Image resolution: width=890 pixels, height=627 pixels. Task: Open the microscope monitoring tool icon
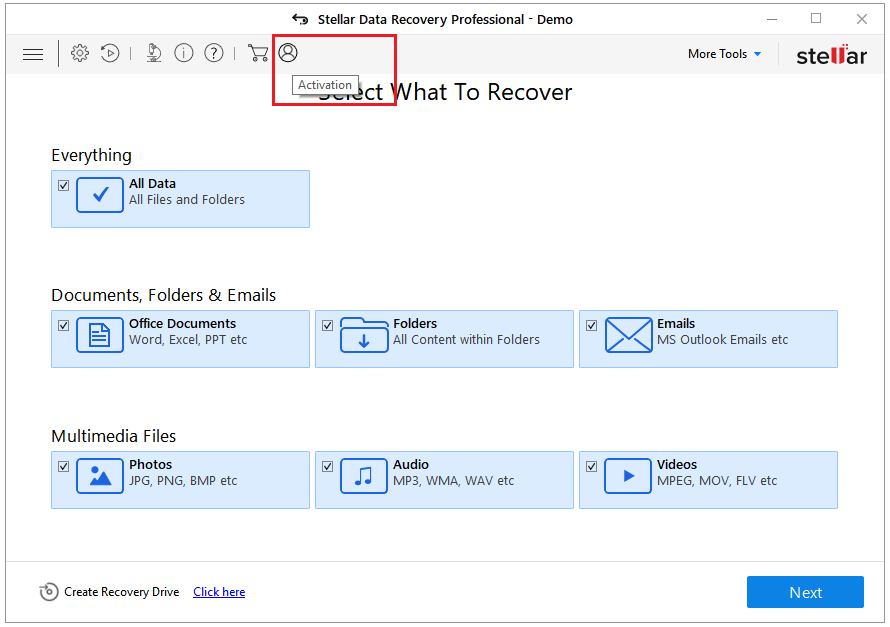tap(154, 53)
